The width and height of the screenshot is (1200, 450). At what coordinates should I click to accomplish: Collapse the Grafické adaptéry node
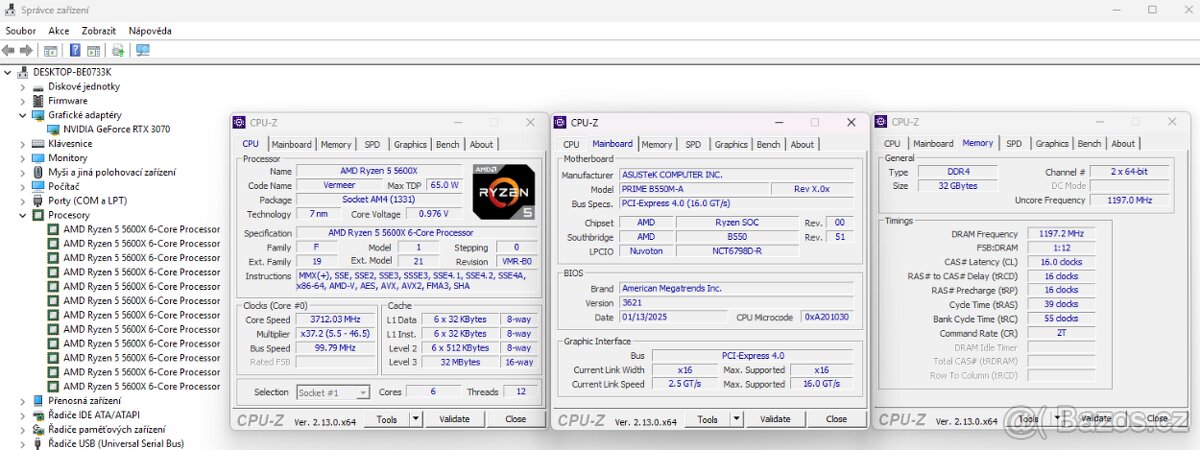click(23, 115)
